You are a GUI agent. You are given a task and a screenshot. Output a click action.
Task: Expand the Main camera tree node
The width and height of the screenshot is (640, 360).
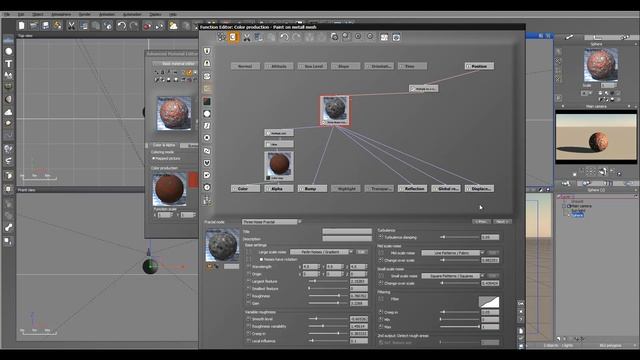point(564,206)
